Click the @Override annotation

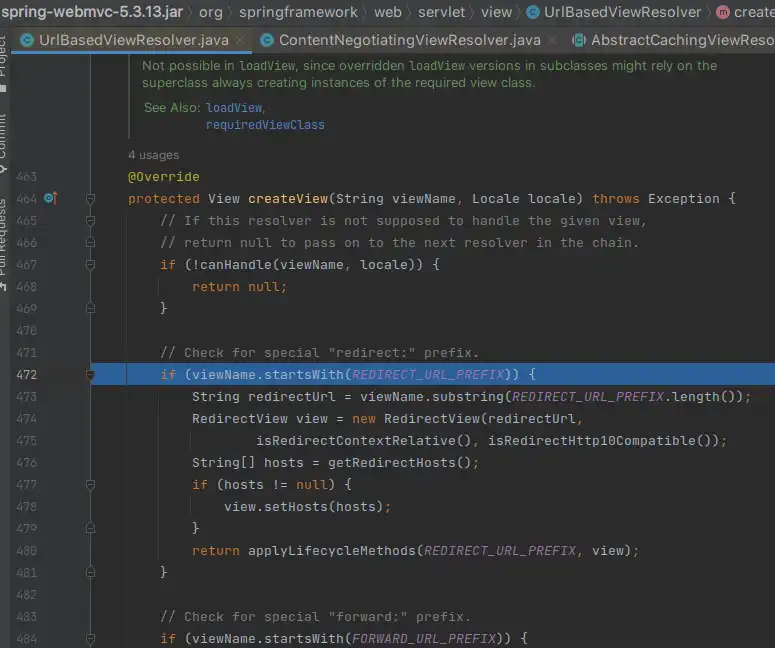[164, 177]
